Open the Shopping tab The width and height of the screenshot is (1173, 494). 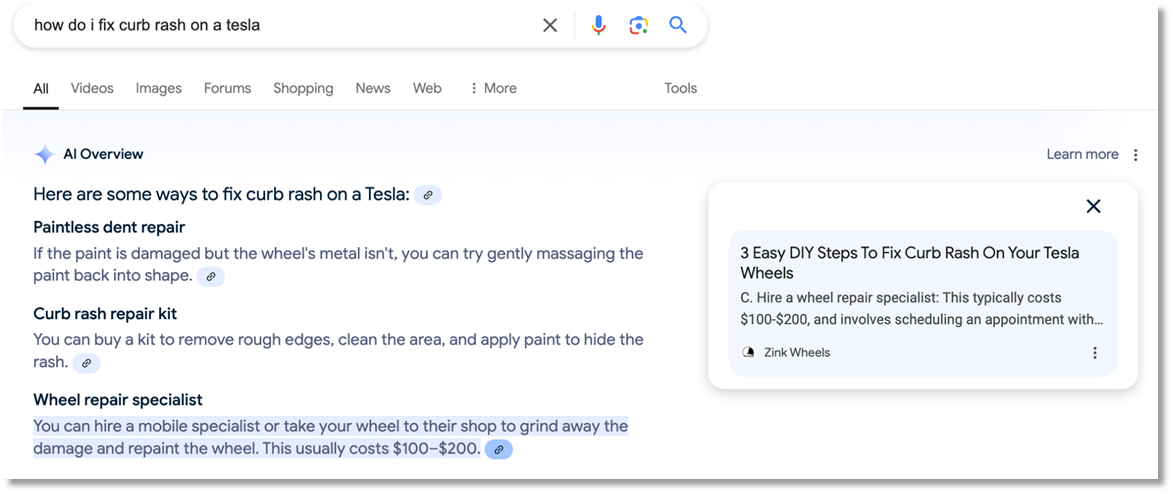pyautogui.click(x=303, y=88)
